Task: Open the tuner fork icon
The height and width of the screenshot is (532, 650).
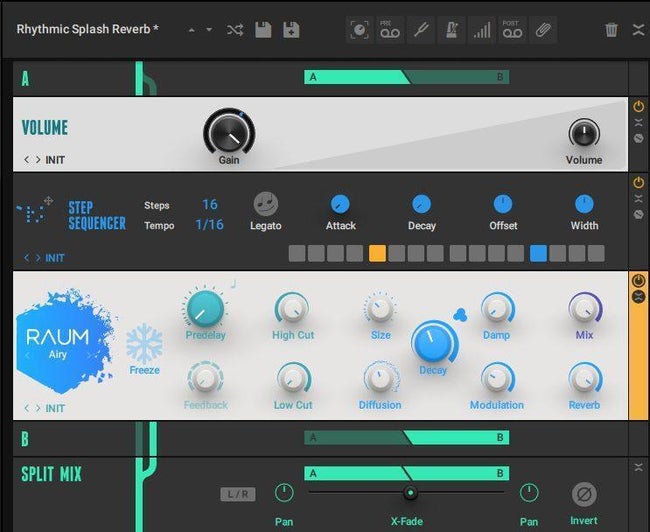Action: 421,30
